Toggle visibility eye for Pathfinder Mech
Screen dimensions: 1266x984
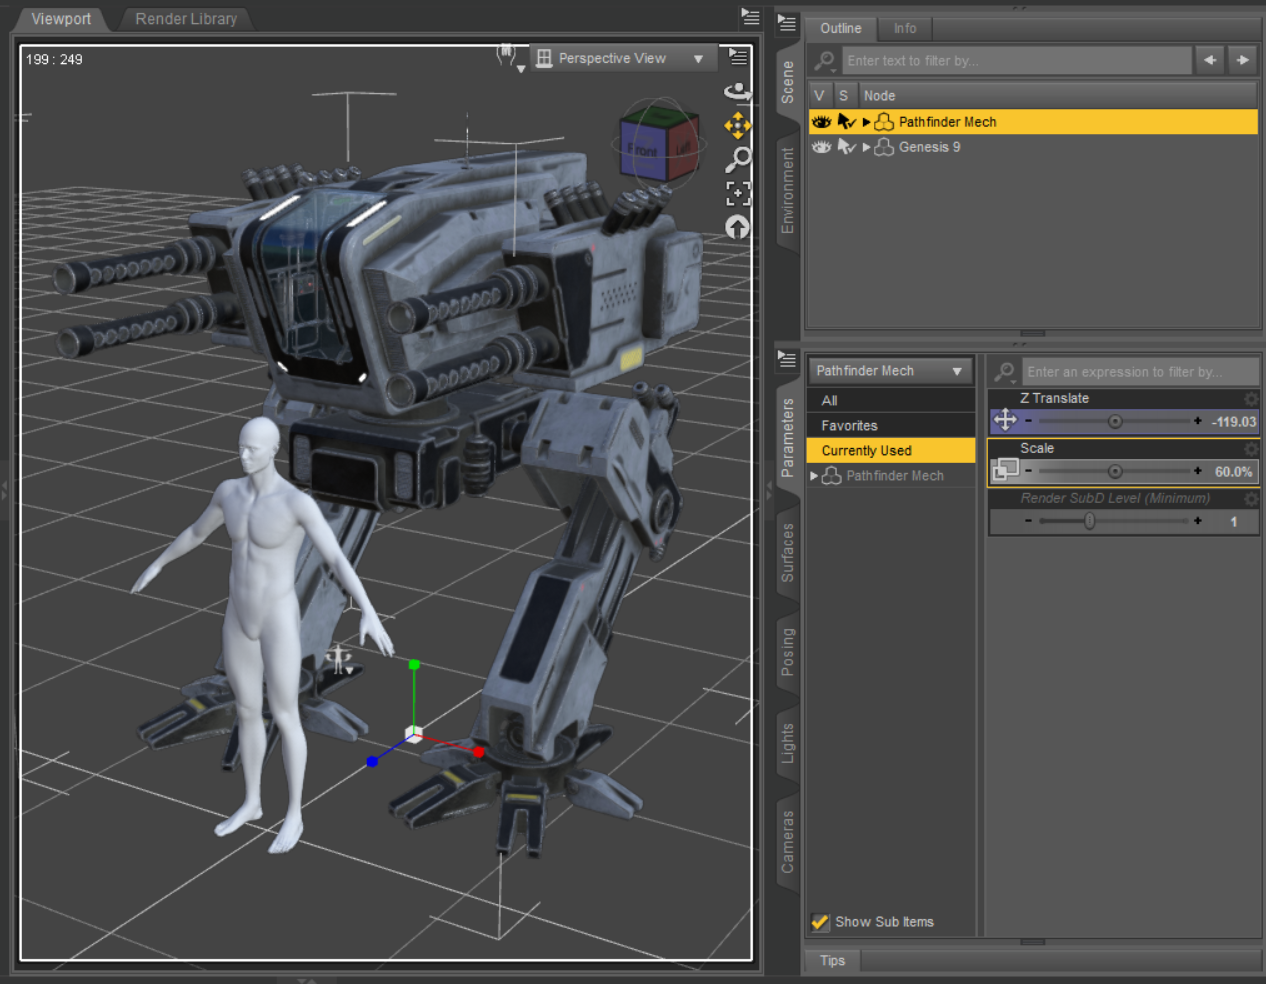(x=821, y=122)
